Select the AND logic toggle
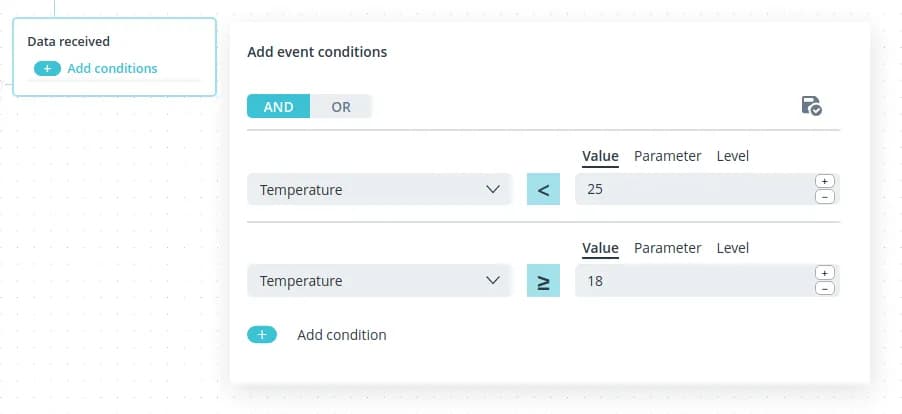This screenshot has height=414, width=902. pos(278,107)
